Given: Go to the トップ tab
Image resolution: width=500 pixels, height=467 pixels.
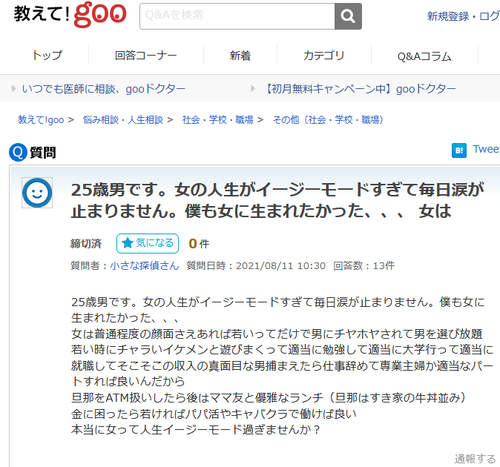Looking at the screenshot, I should pyautogui.click(x=47, y=55).
